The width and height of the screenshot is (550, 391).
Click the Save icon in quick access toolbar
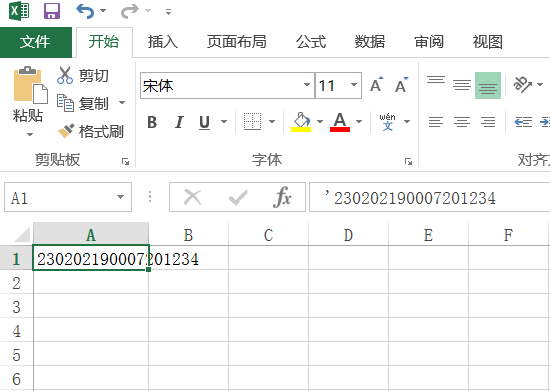(52, 11)
